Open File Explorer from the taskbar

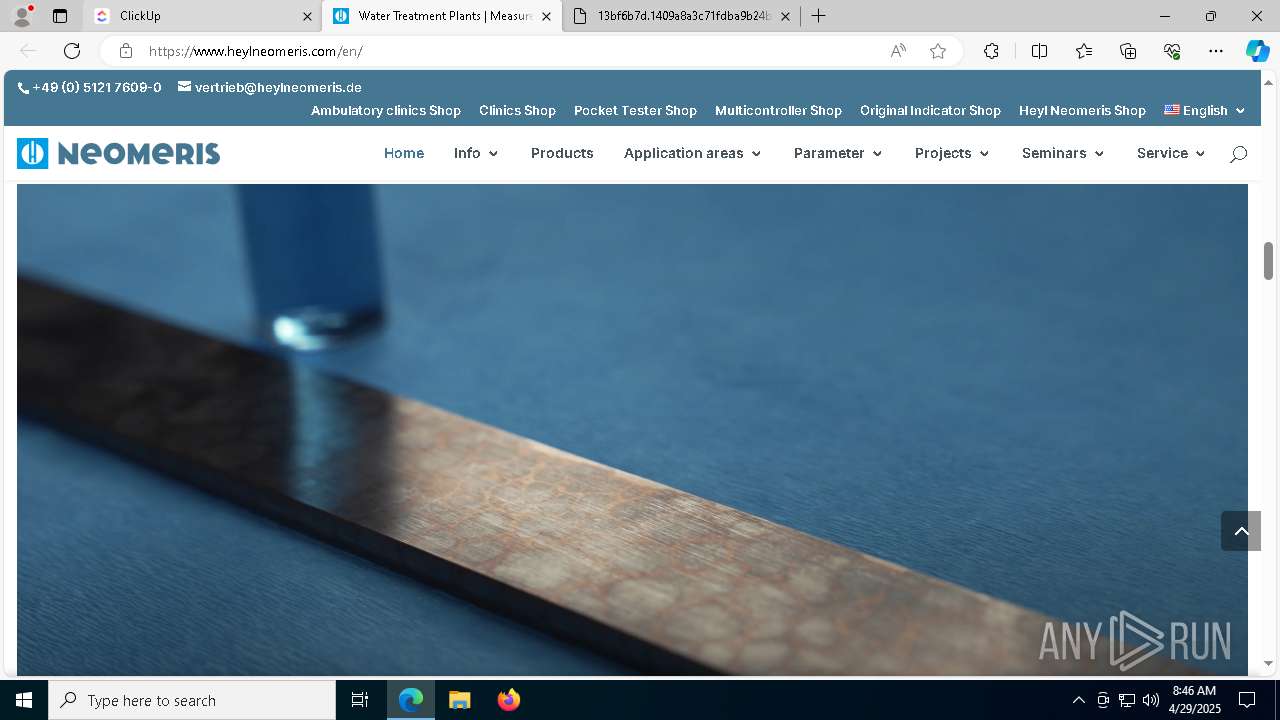[x=459, y=700]
